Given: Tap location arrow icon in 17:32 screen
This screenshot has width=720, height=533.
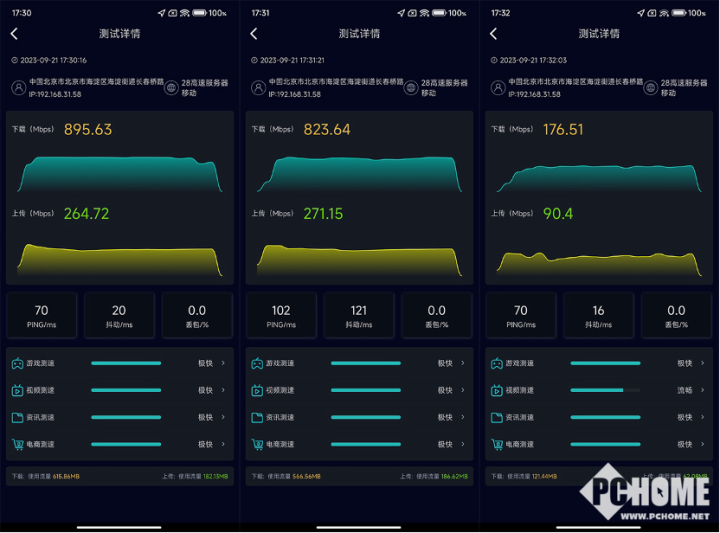Looking at the screenshot, I should click(641, 13).
